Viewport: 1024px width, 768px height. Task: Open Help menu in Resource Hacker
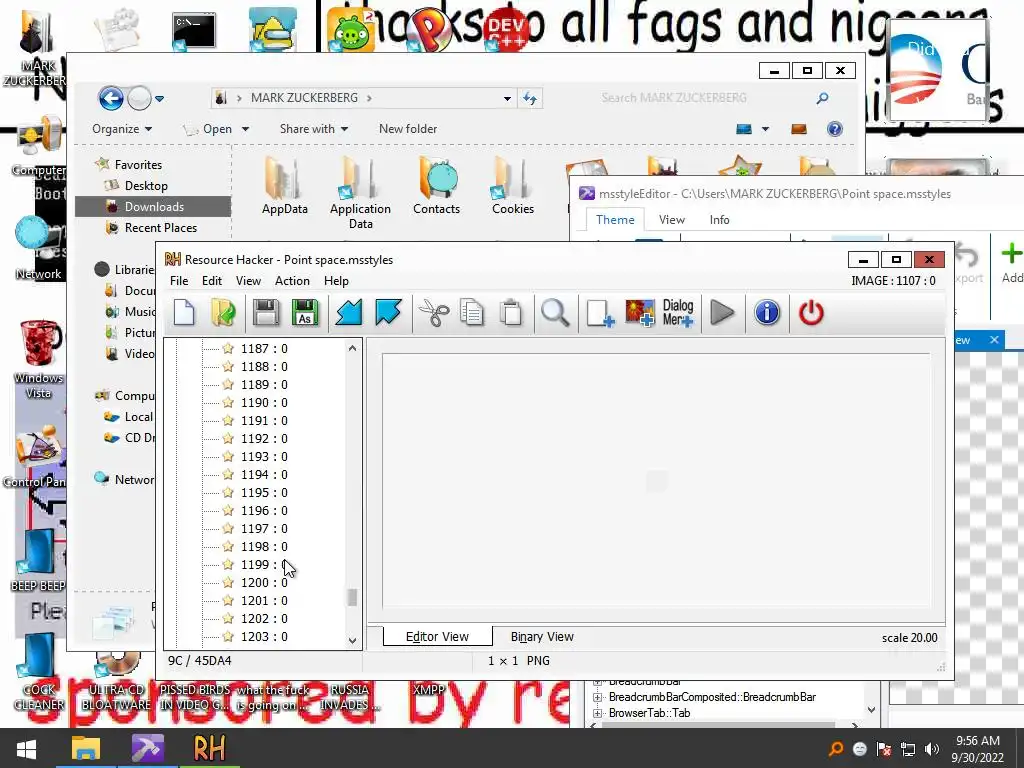click(336, 281)
